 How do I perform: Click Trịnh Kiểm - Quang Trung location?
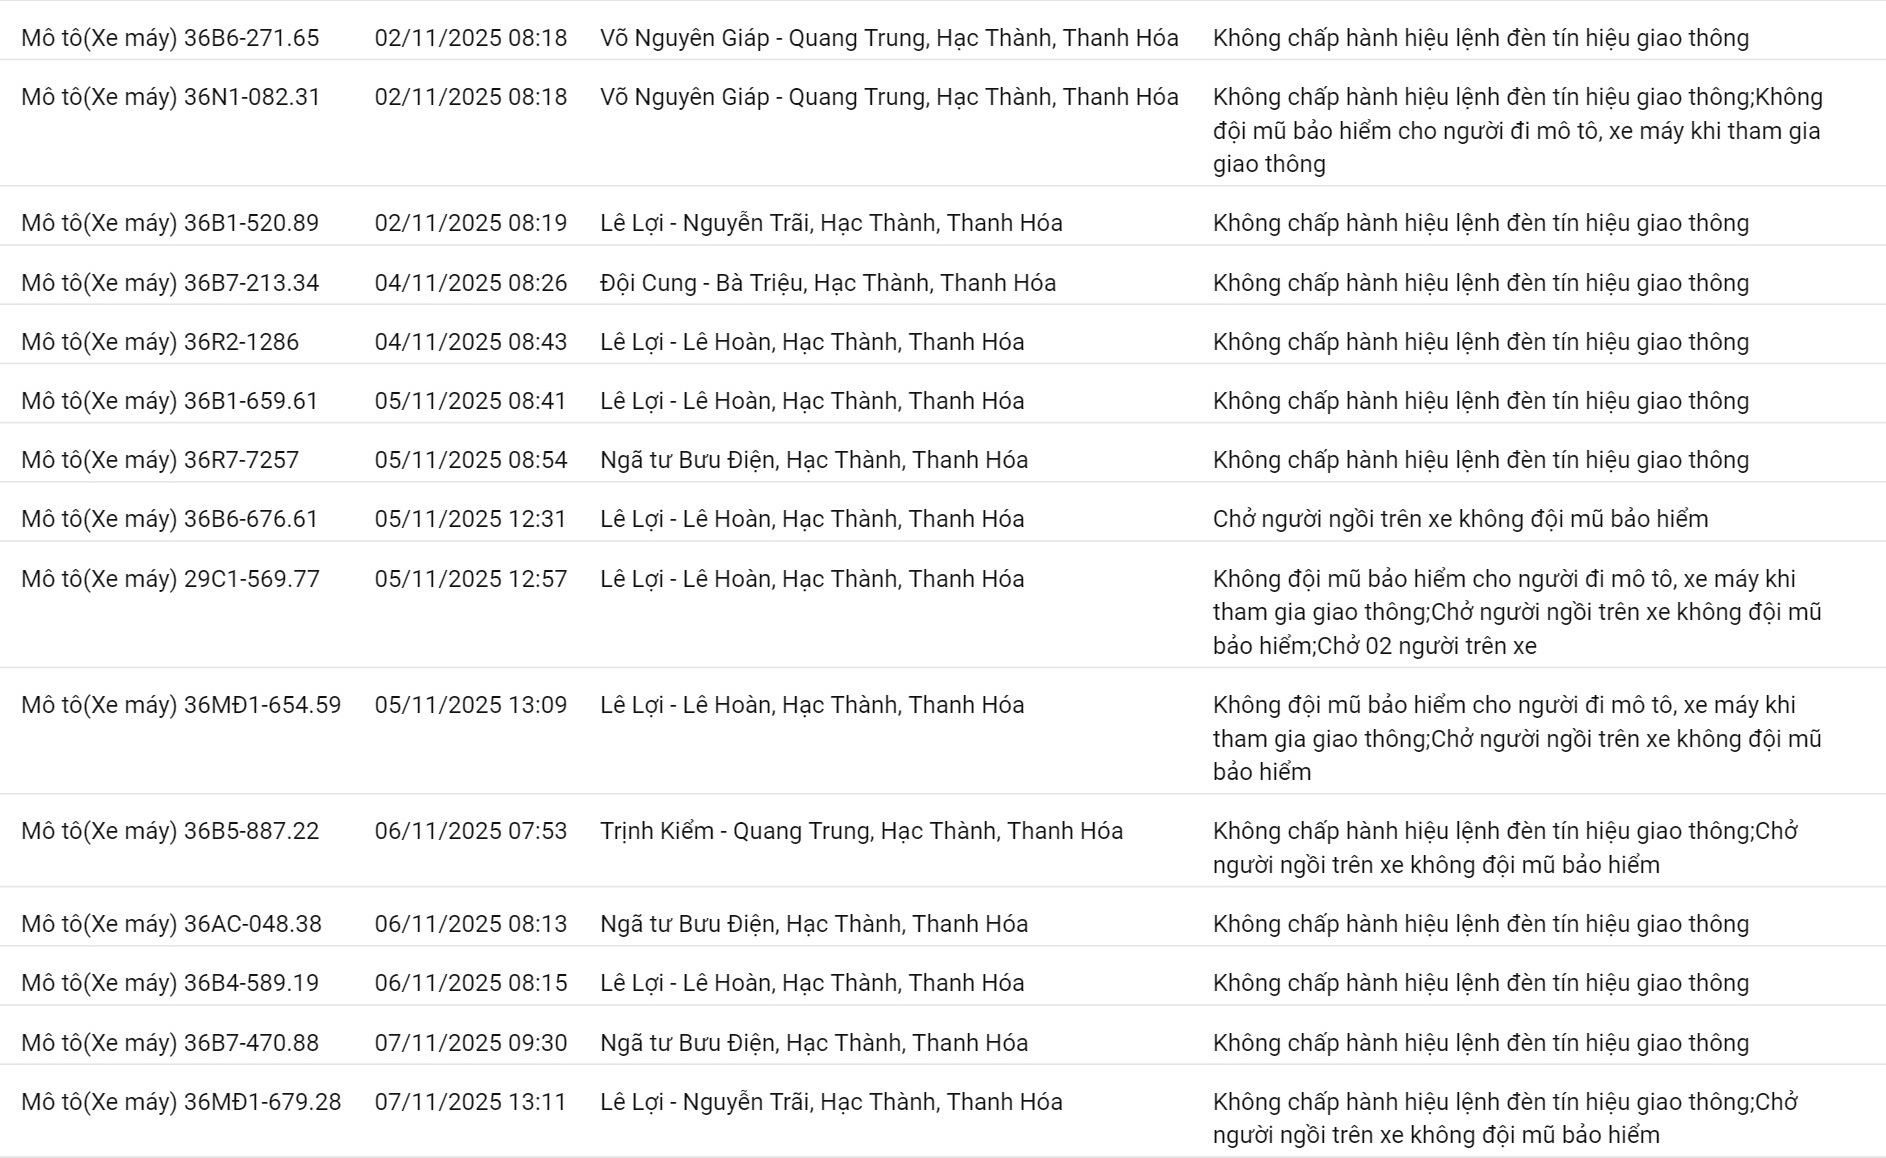click(861, 831)
